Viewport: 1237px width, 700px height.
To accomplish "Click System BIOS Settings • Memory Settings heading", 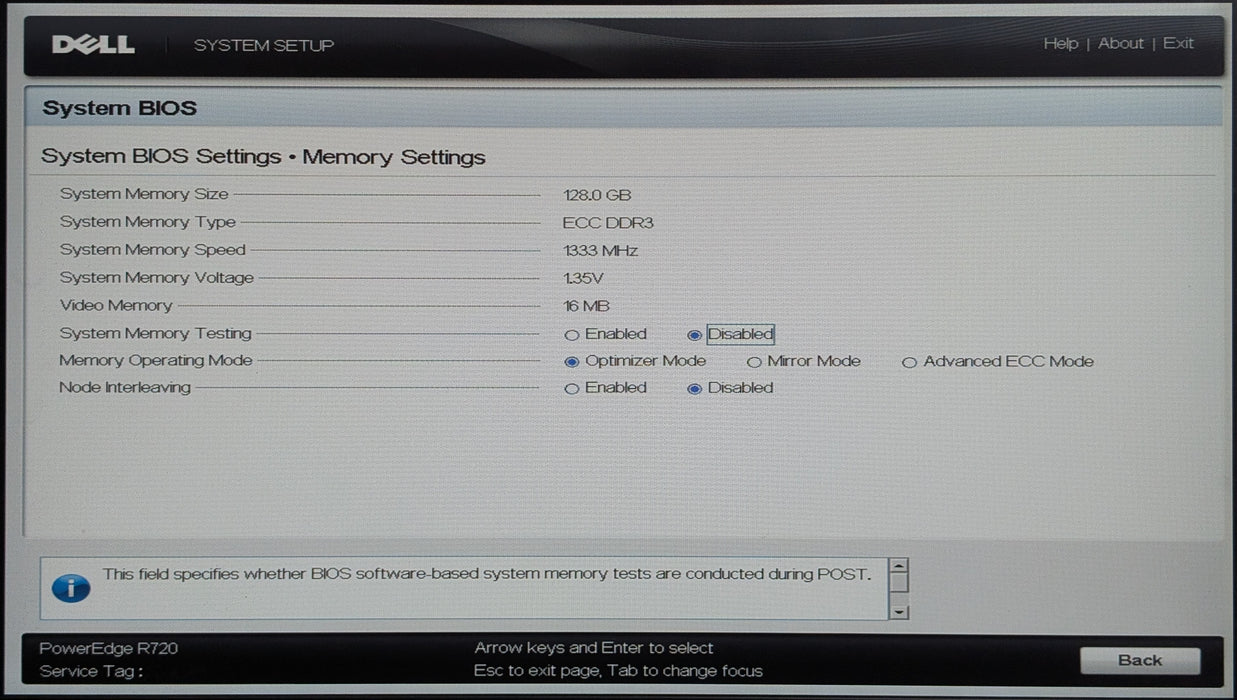I will coord(263,157).
